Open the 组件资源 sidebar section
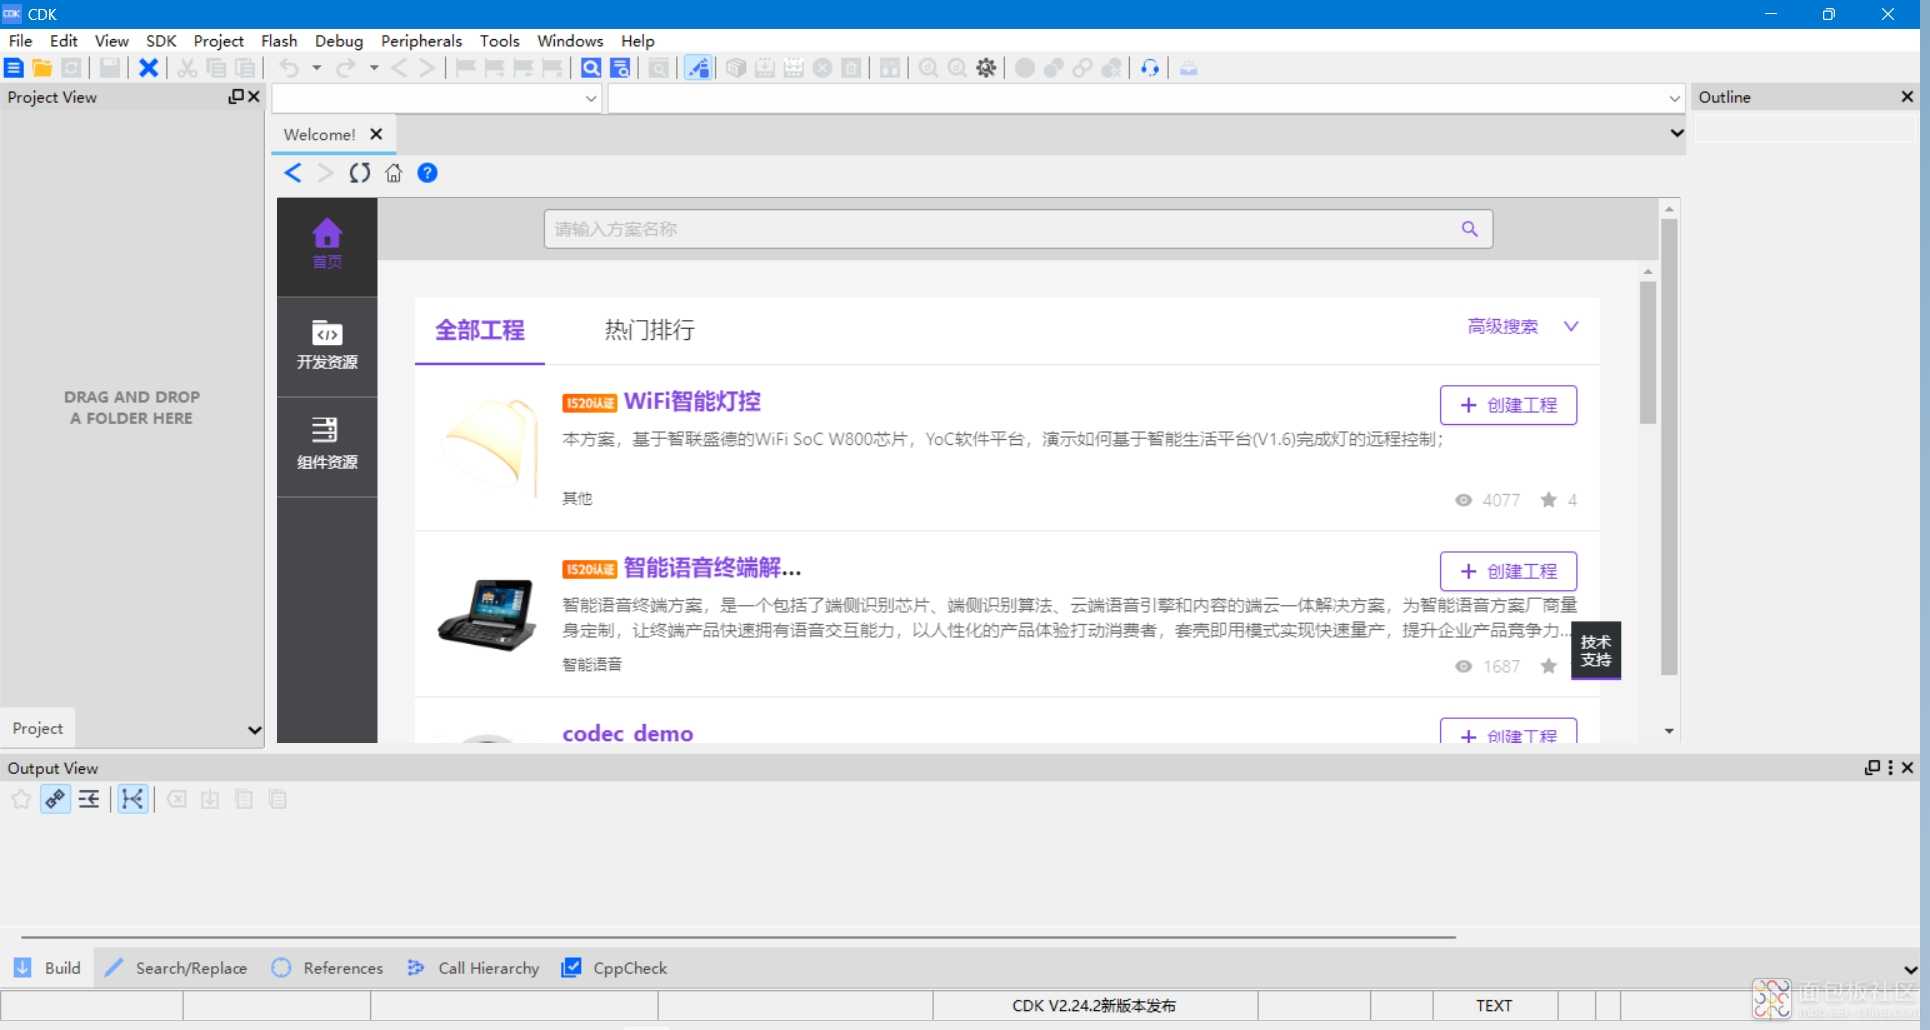Image resolution: width=1930 pixels, height=1030 pixels. [327, 446]
